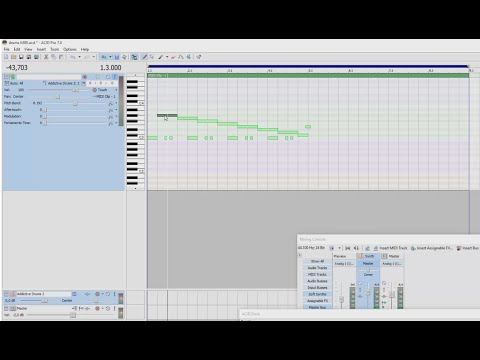480x360 pixels.
Task: Toggle the MIDI Tracks filter in mixer
Action: tap(317, 274)
